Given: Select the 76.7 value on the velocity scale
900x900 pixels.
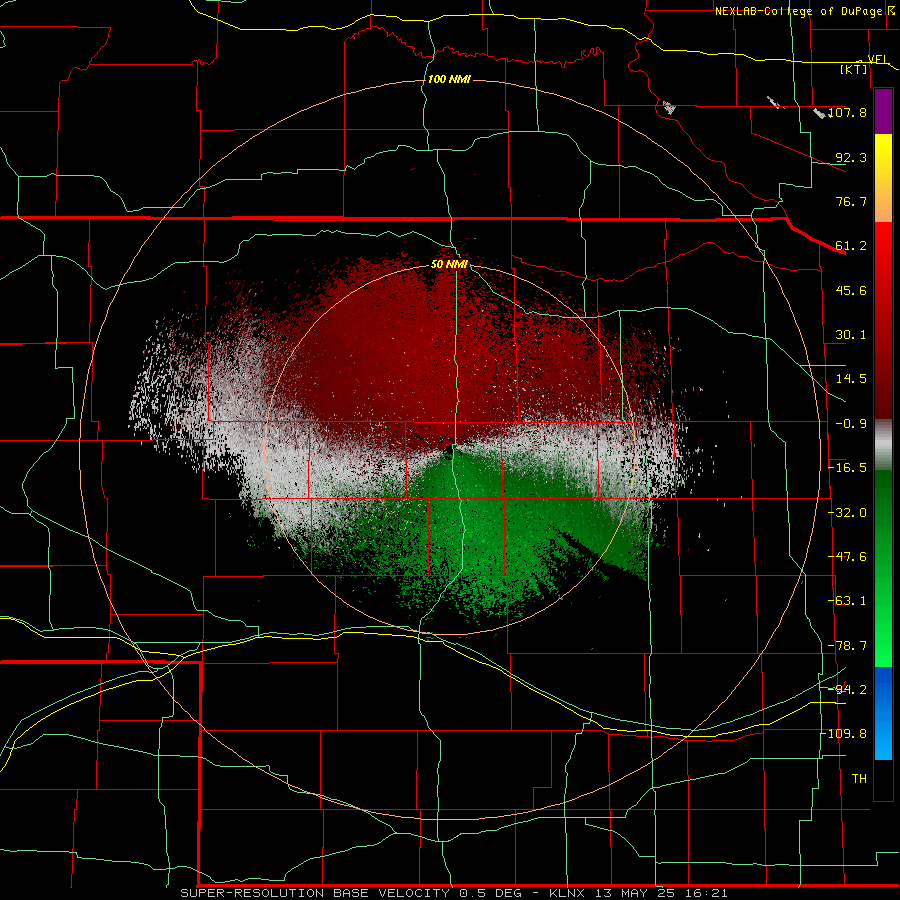Looking at the screenshot, I should (x=851, y=201).
